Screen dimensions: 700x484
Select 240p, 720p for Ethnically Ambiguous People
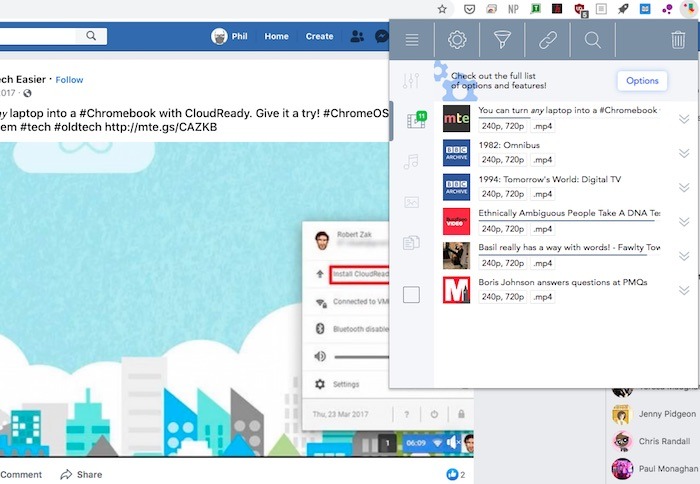point(503,229)
